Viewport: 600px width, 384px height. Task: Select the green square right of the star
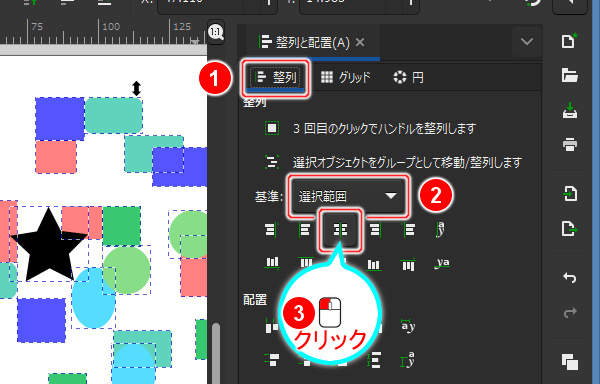click(122, 226)
